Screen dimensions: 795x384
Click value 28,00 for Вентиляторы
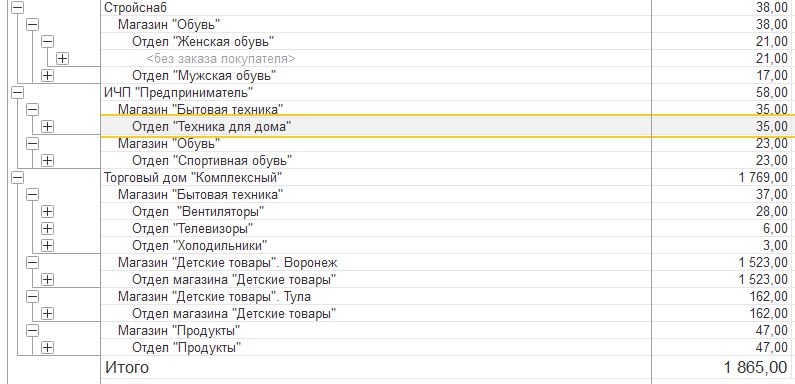point(772,212)
